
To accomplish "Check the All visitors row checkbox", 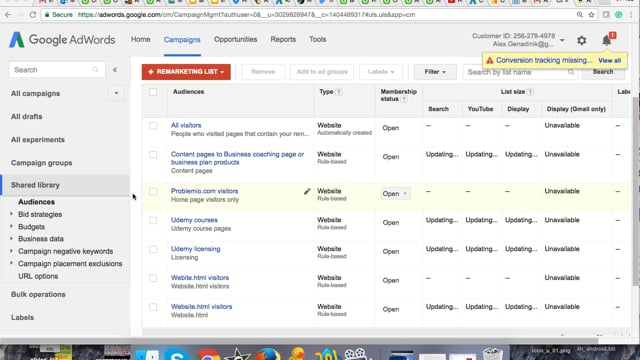I will tap(153, 126).
